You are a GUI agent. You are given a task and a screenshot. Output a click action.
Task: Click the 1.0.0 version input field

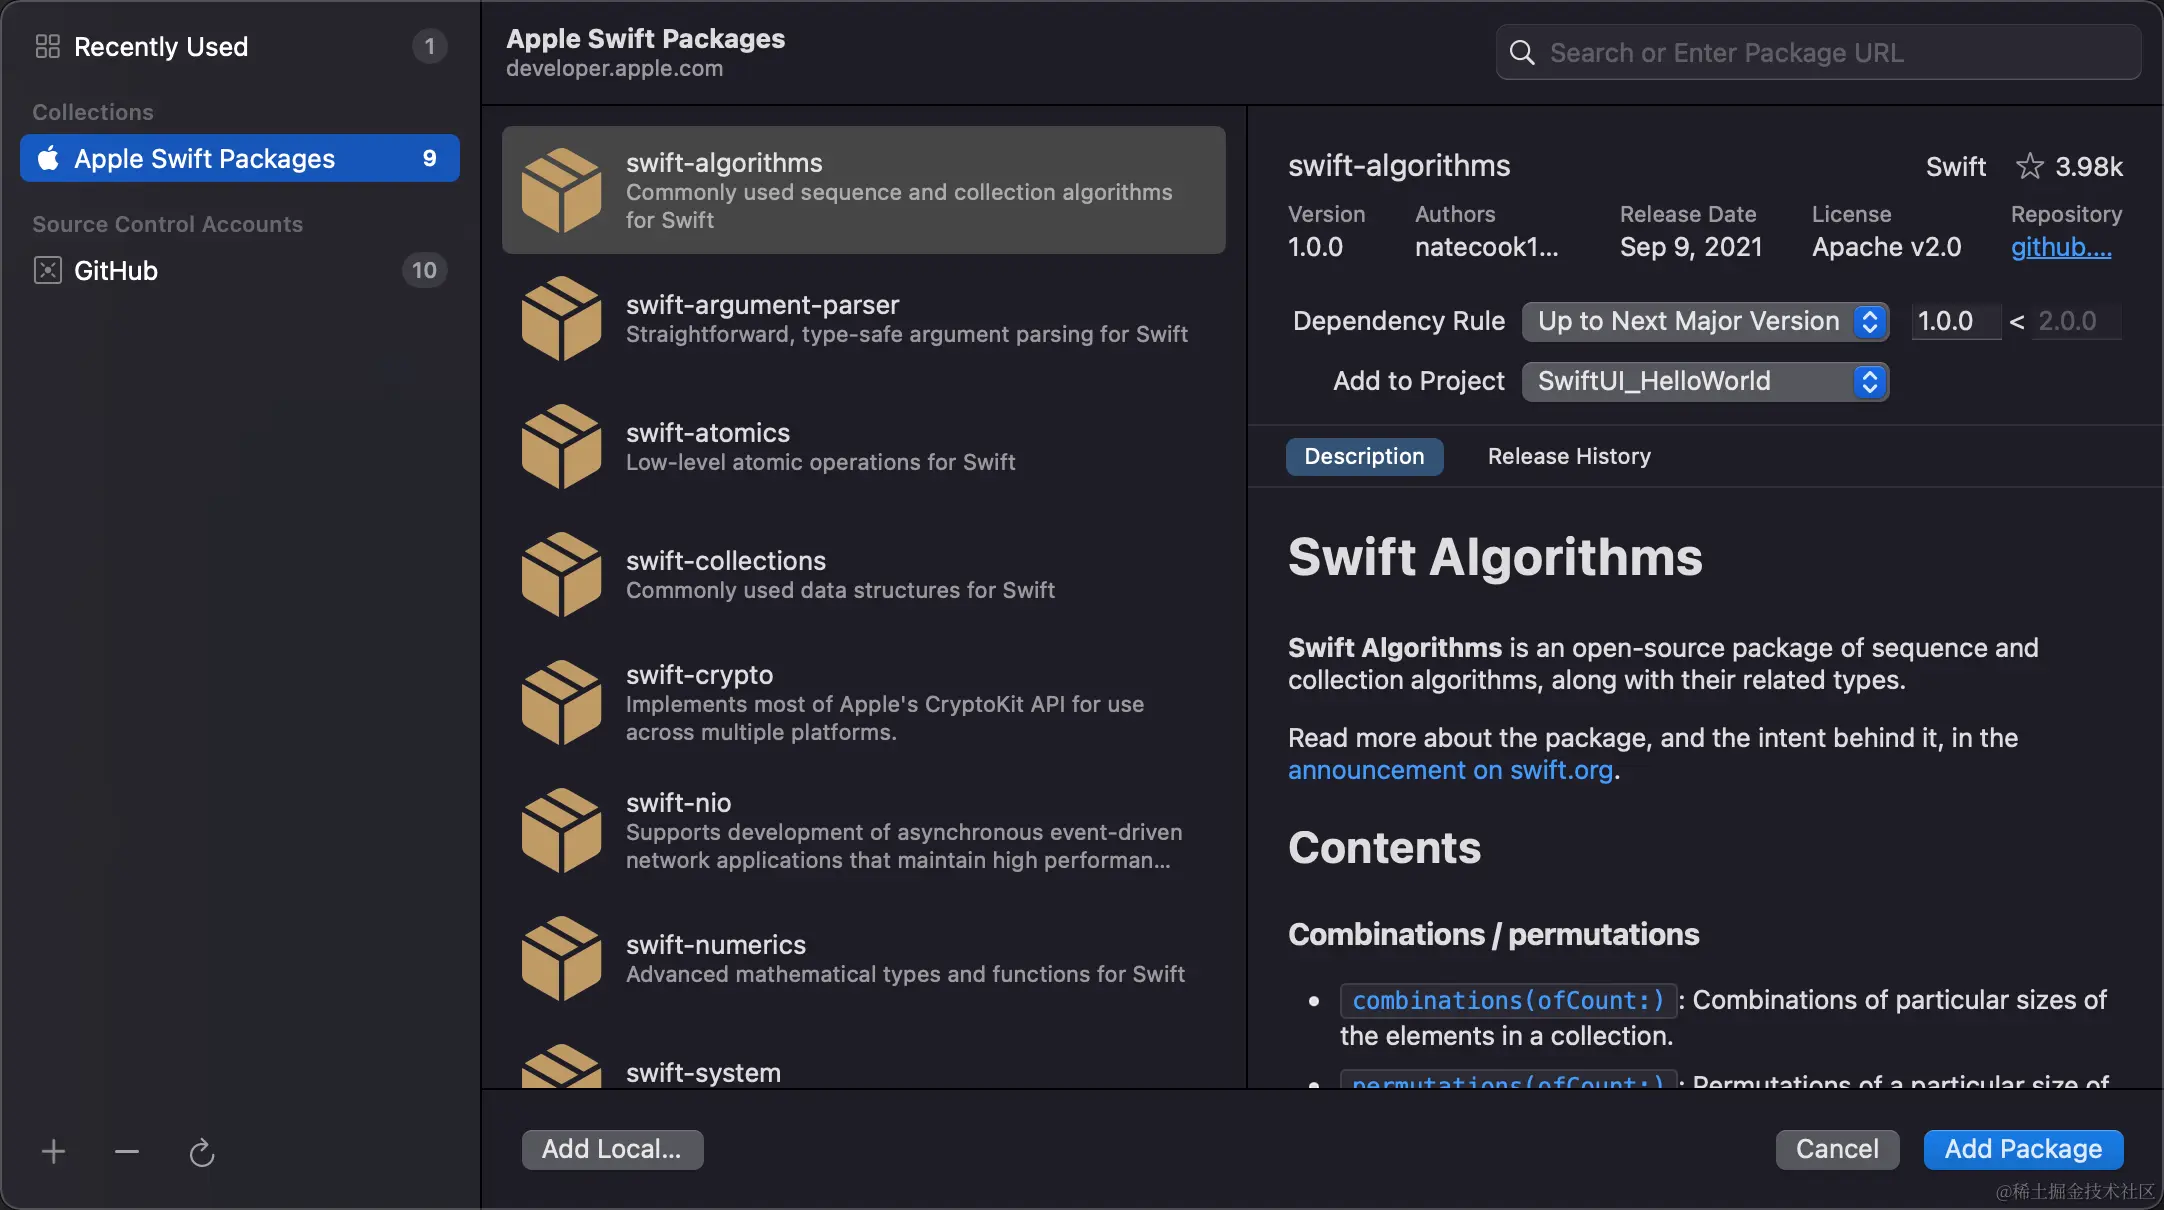click(x=1953, y=321)
